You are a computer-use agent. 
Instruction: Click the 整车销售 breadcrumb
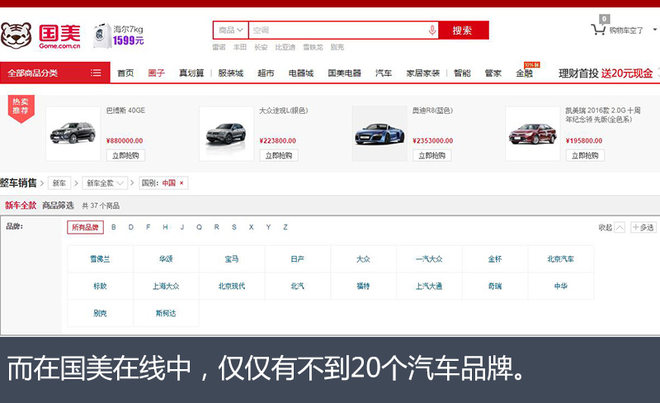pos(19,183)
